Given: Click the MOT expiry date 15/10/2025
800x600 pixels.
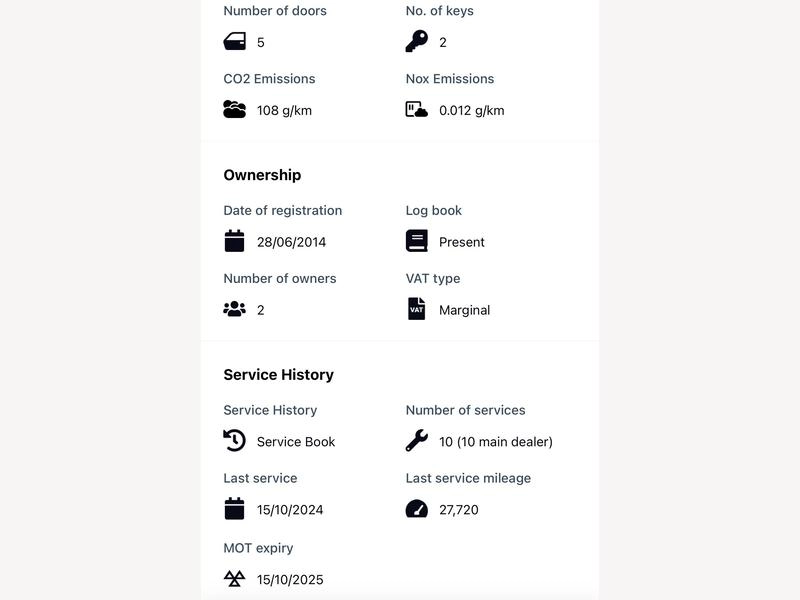Looking at the screenshot, I should pos(290,580).
